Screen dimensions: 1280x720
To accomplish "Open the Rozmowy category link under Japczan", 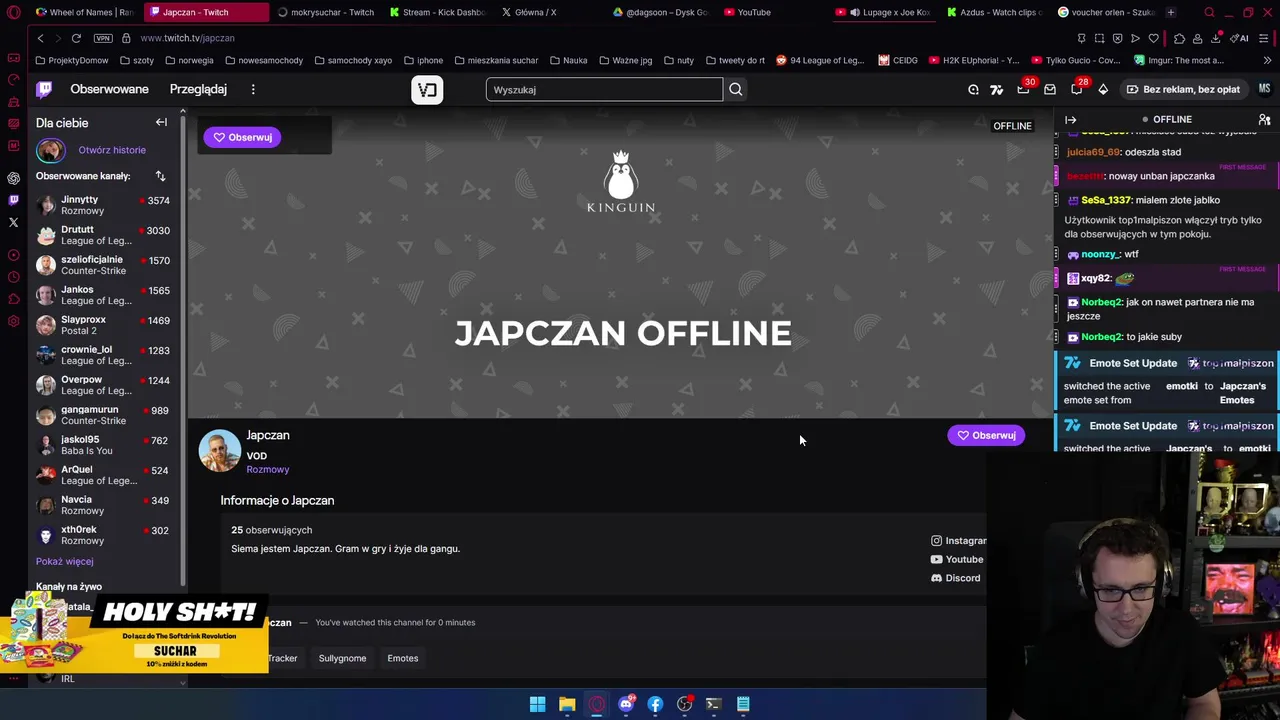I will tap(268, 469).
